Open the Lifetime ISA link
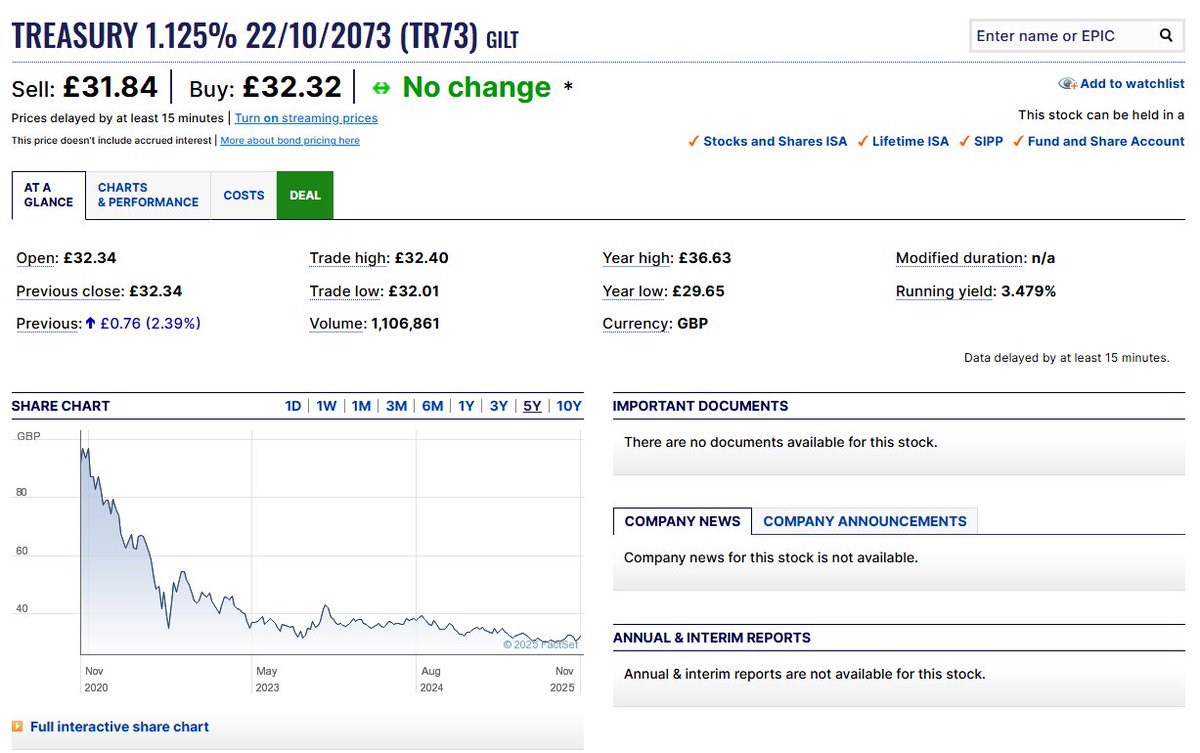Image resolution: width=1200 pixels, height=753 pixels. click(910, 141)
